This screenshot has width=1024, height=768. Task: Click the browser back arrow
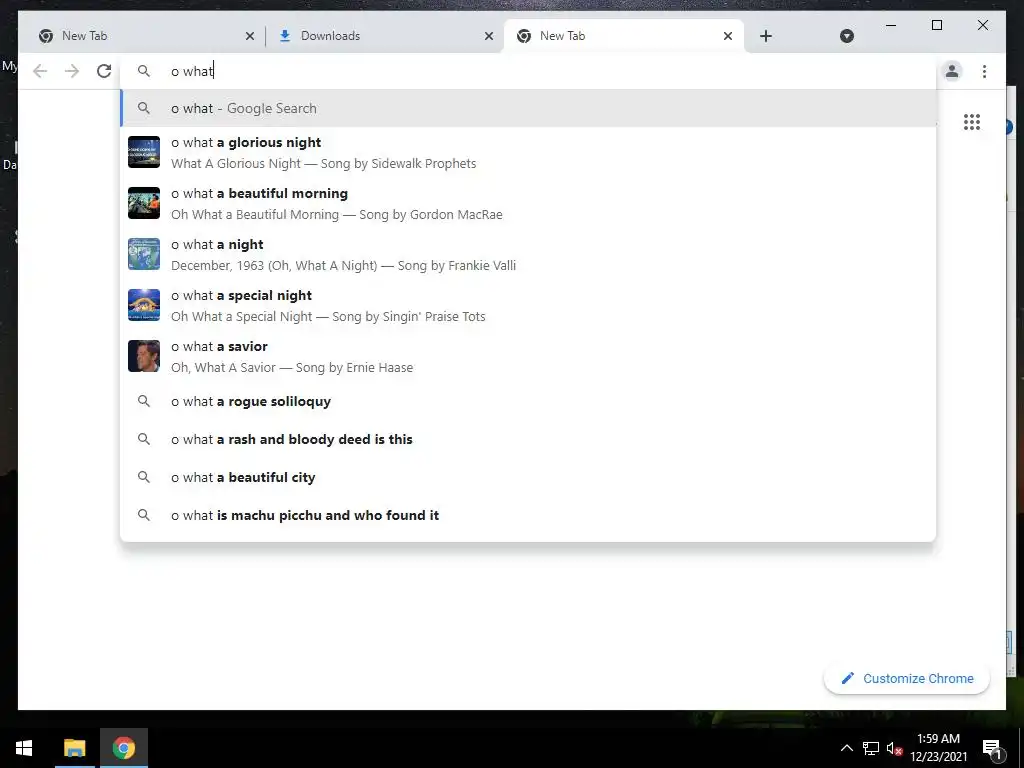40,71
